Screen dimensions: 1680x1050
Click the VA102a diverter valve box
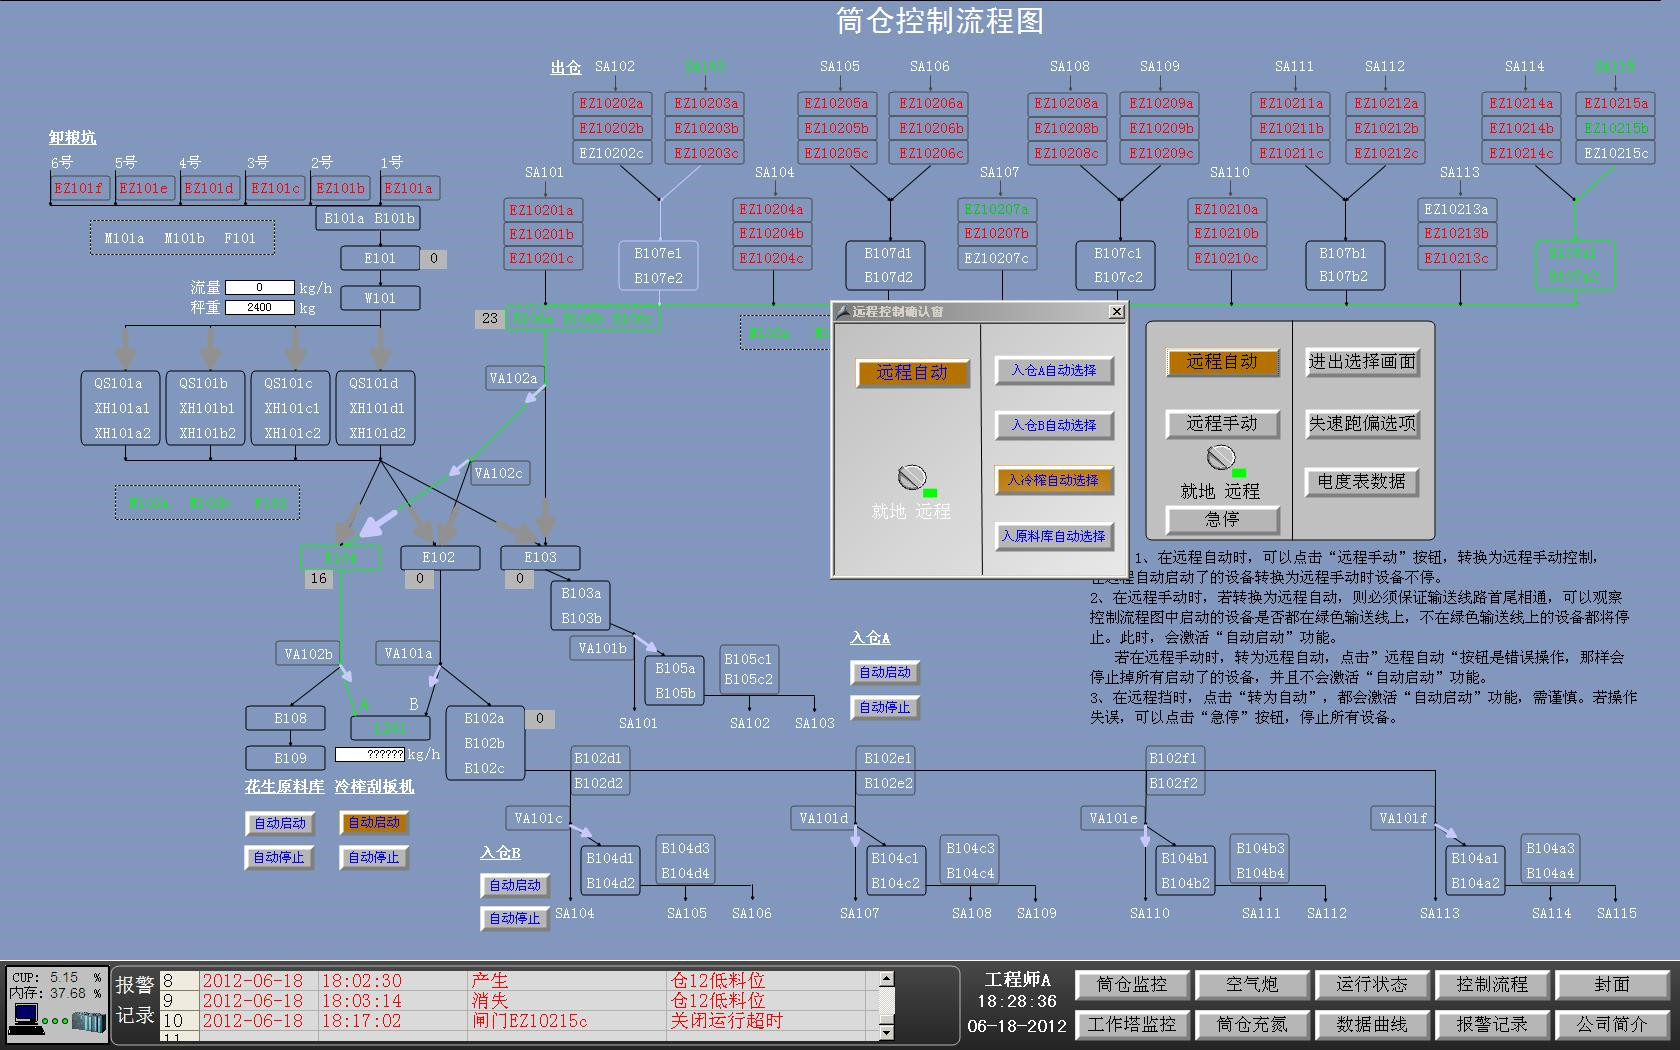pos(514,378)
